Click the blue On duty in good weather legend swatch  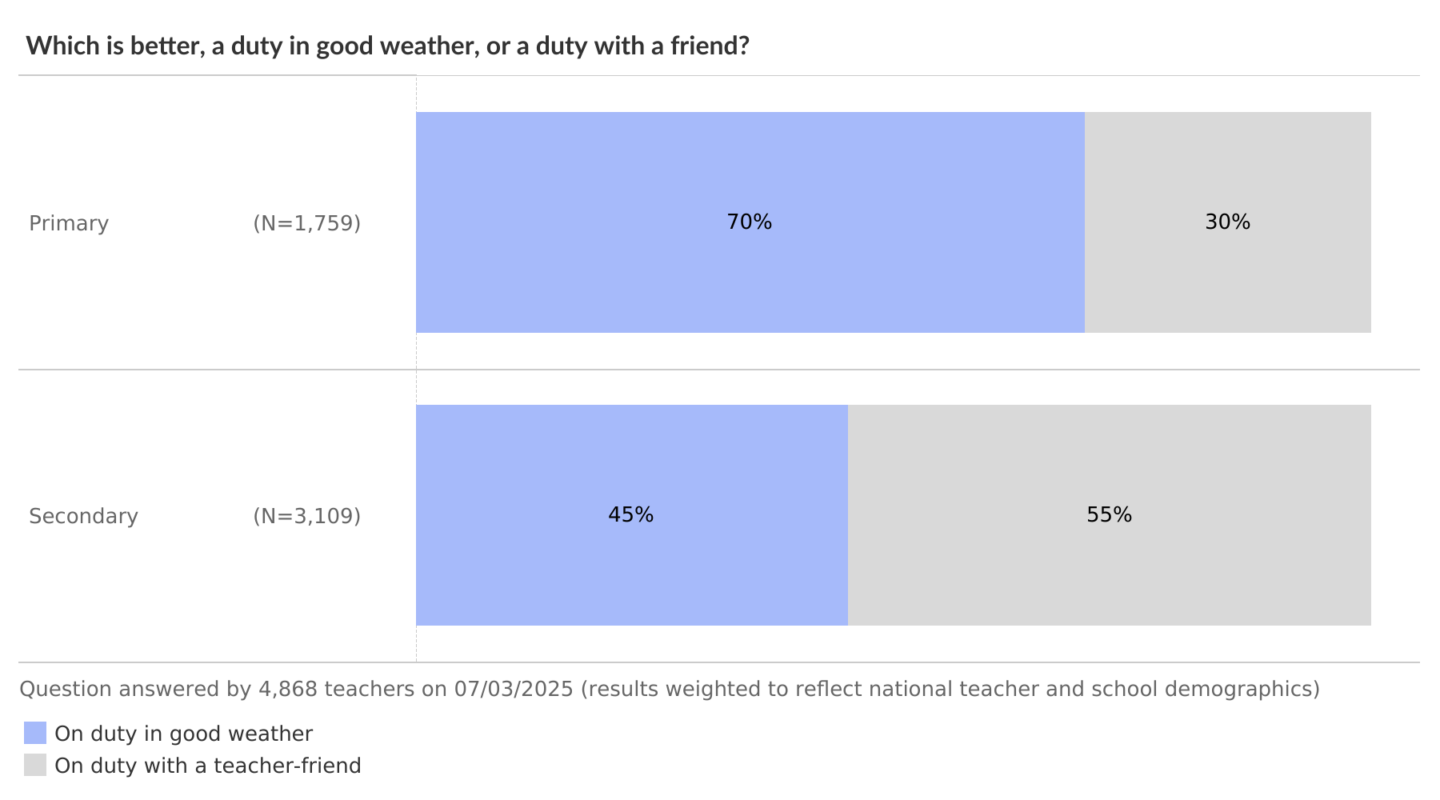(35, 734)
